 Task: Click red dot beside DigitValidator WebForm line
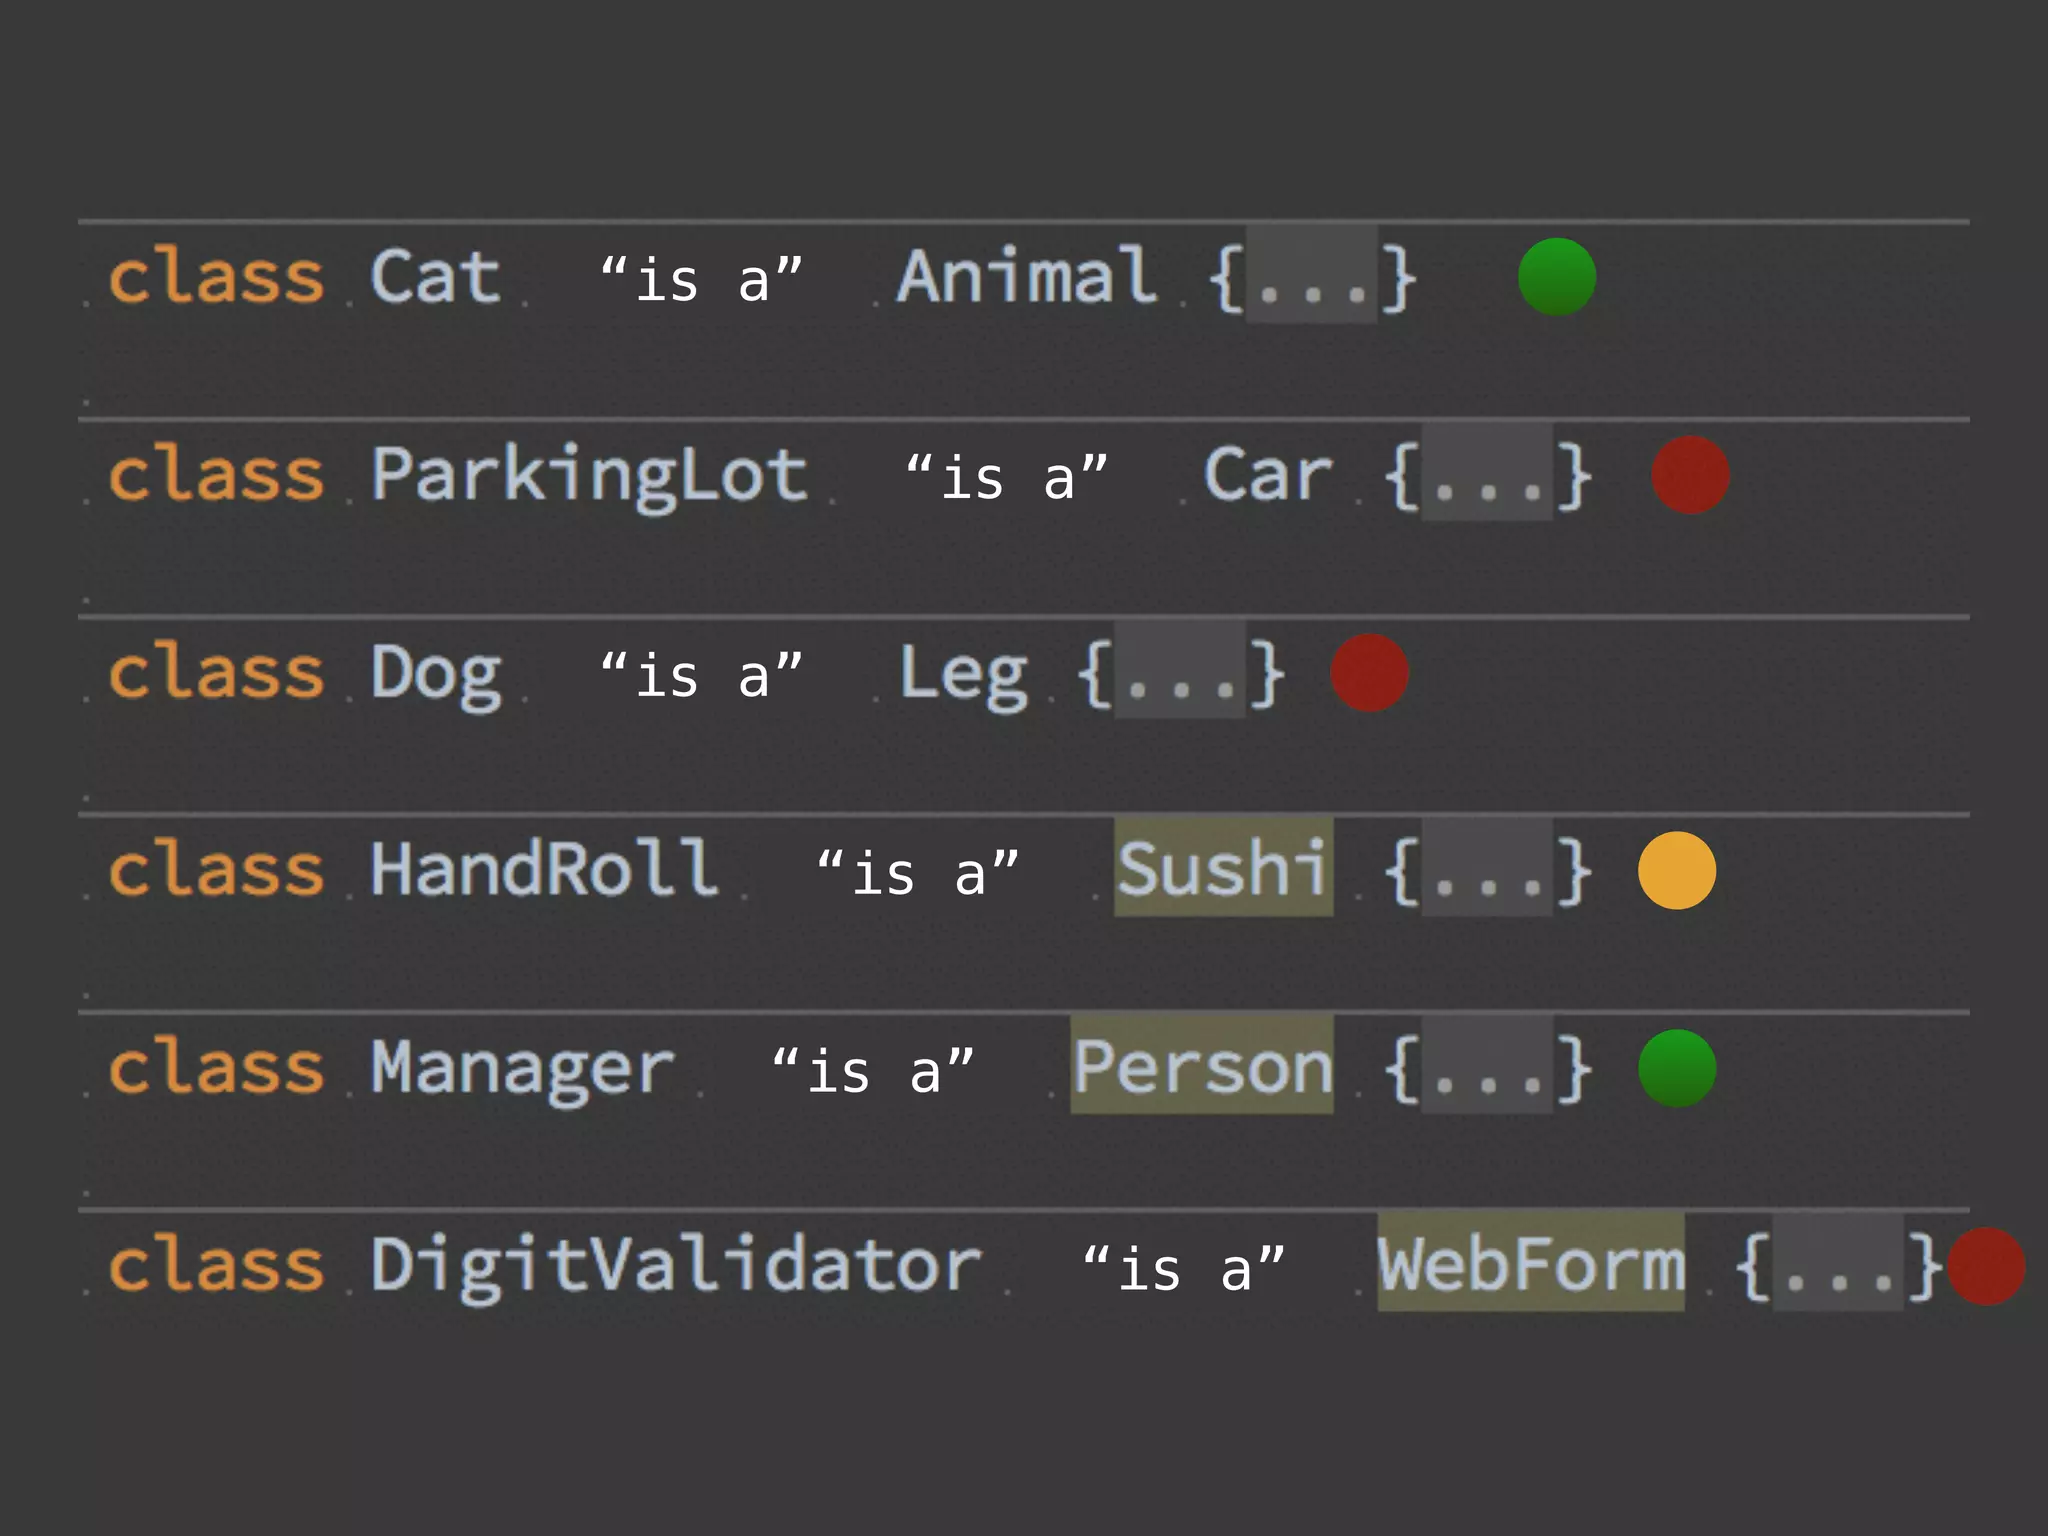pos(1986,1266)
